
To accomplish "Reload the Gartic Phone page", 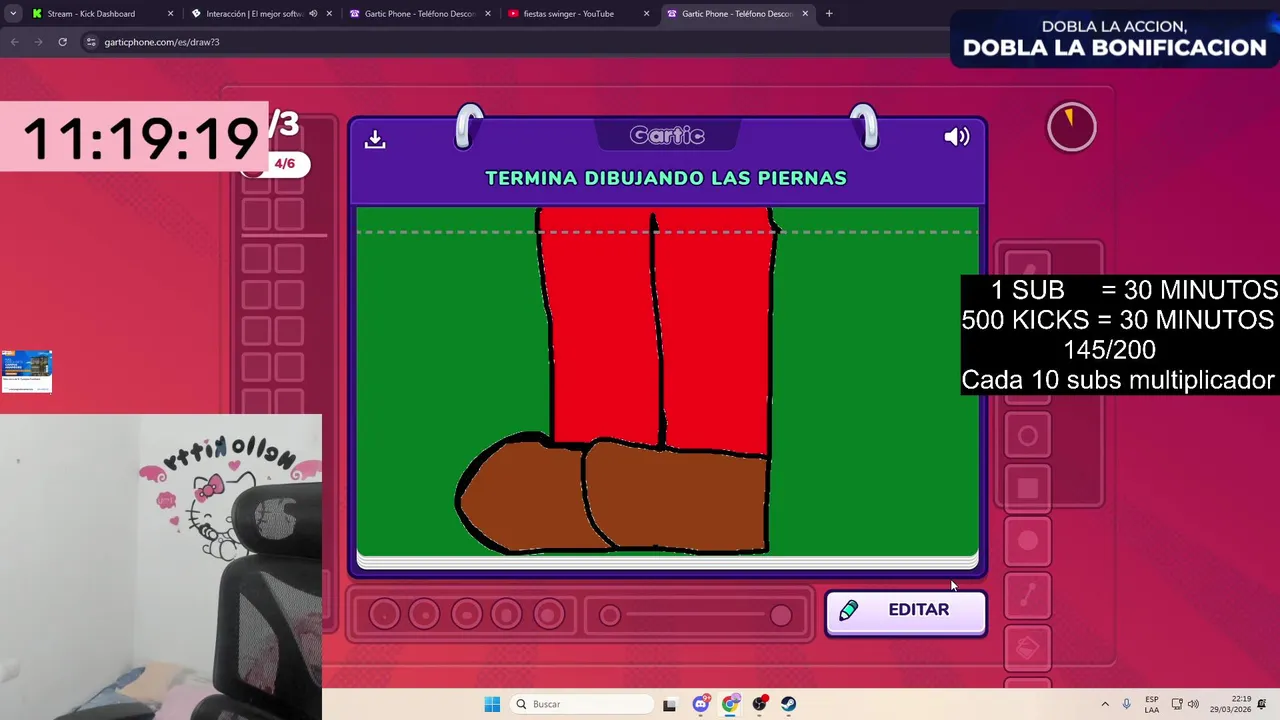I will [x=62, y=42].
